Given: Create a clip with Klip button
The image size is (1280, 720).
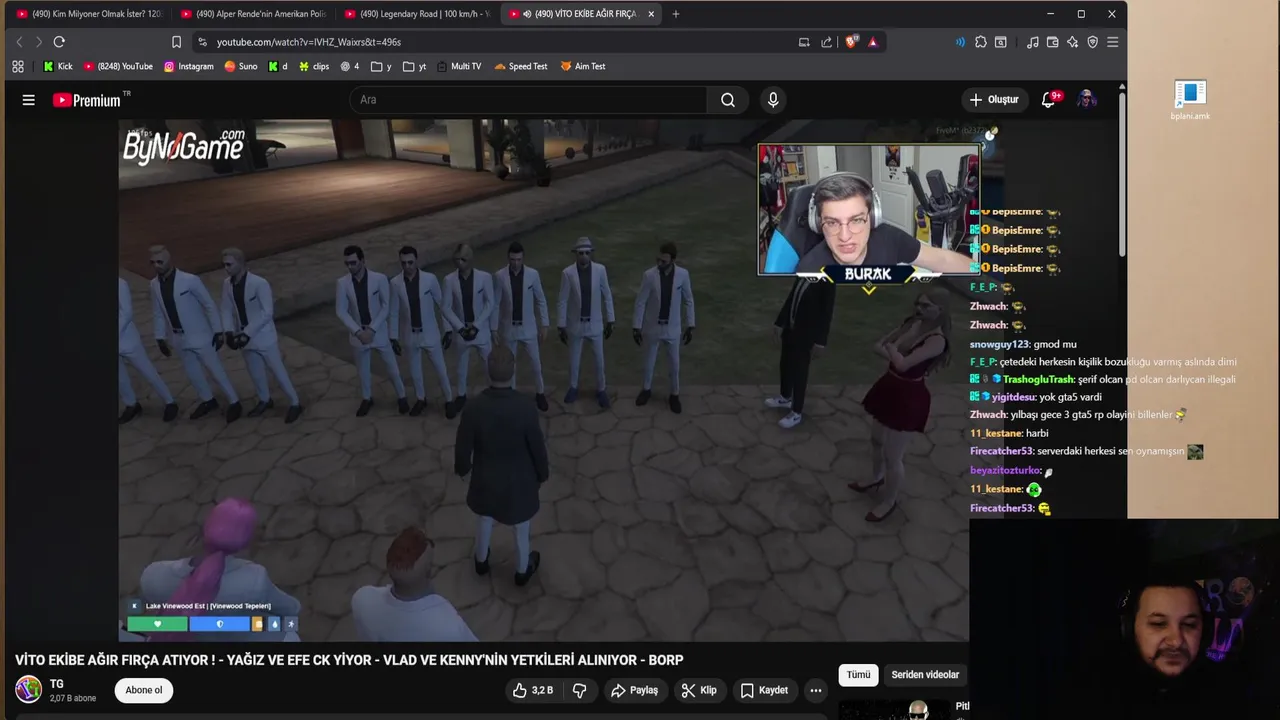Looking at the screenshot, I should pyautogui.click(x=699, y=690).
